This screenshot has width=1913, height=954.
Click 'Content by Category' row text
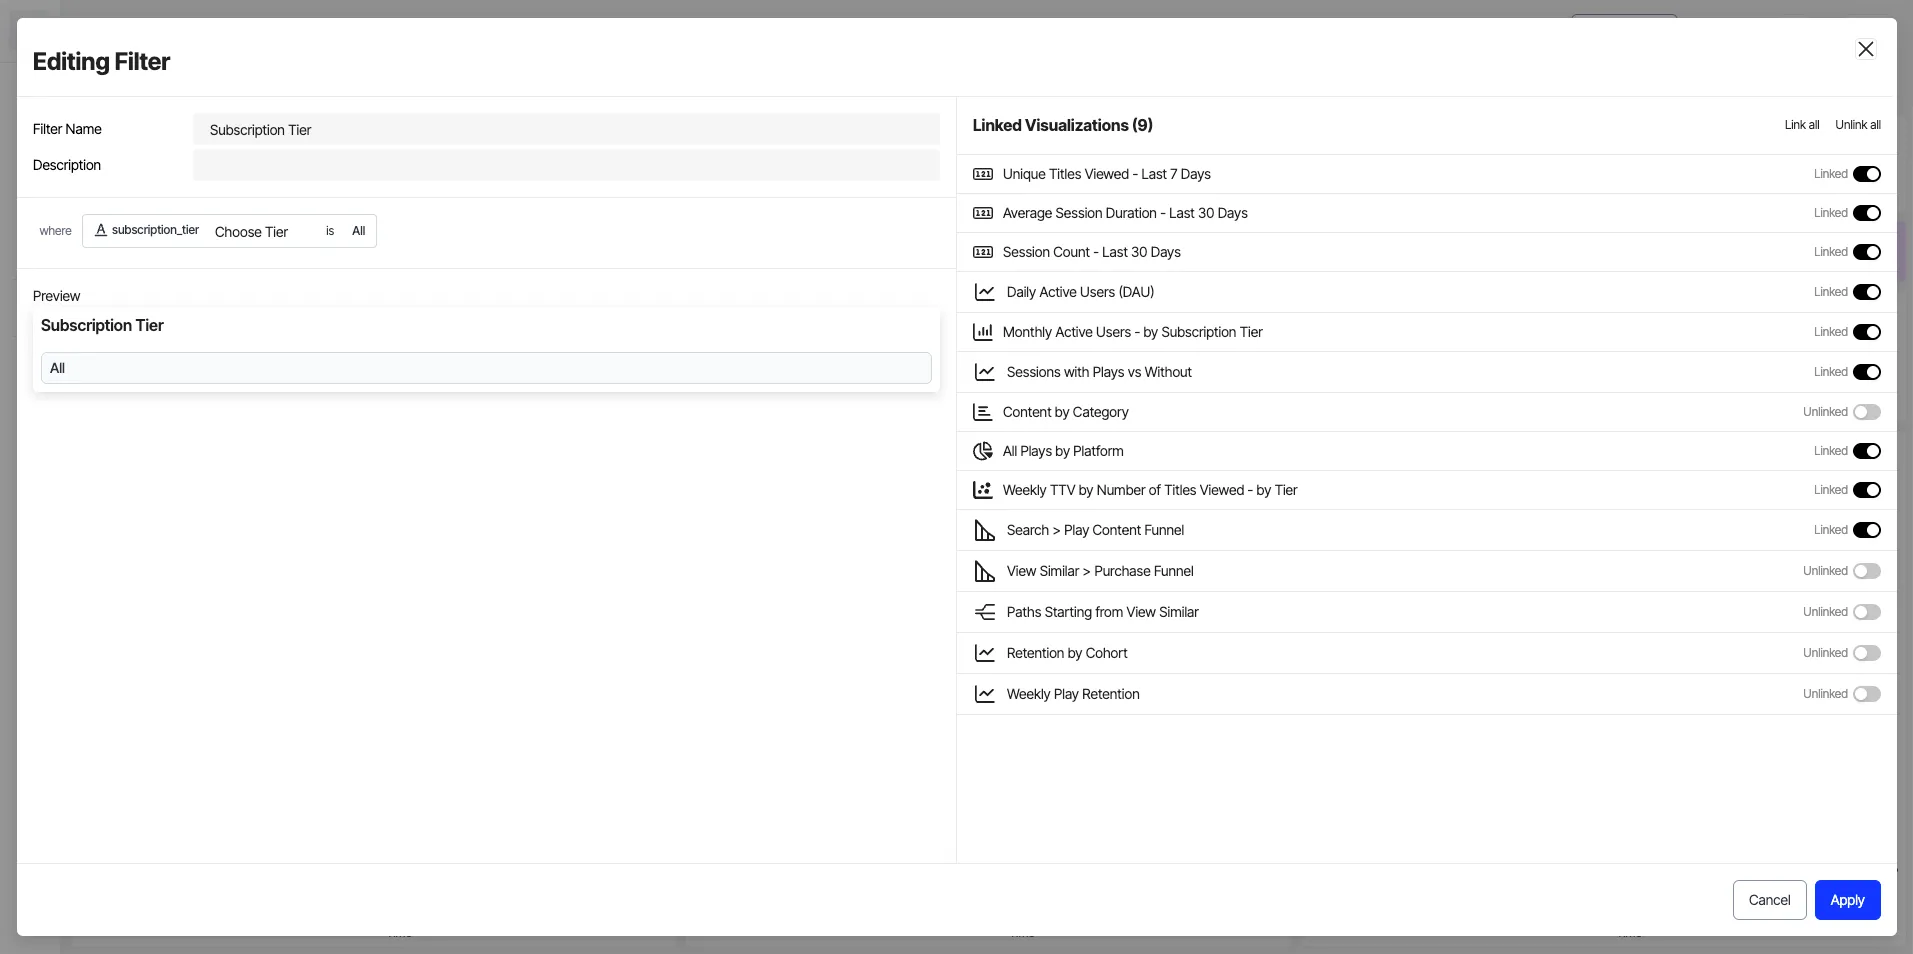coord(1066,412)
